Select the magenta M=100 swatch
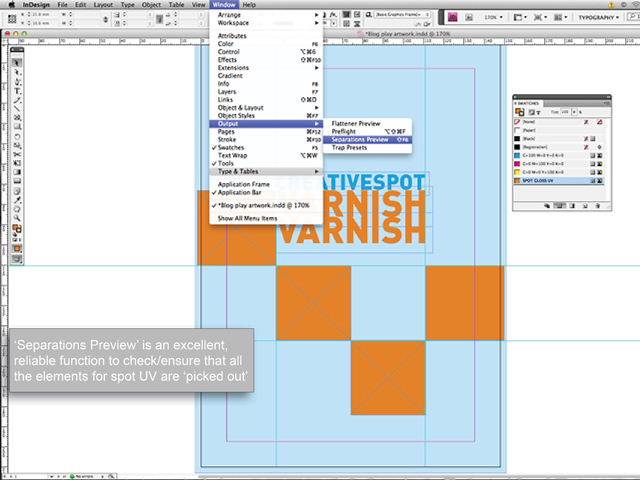 pyautogui.click(x=559, y=164)
